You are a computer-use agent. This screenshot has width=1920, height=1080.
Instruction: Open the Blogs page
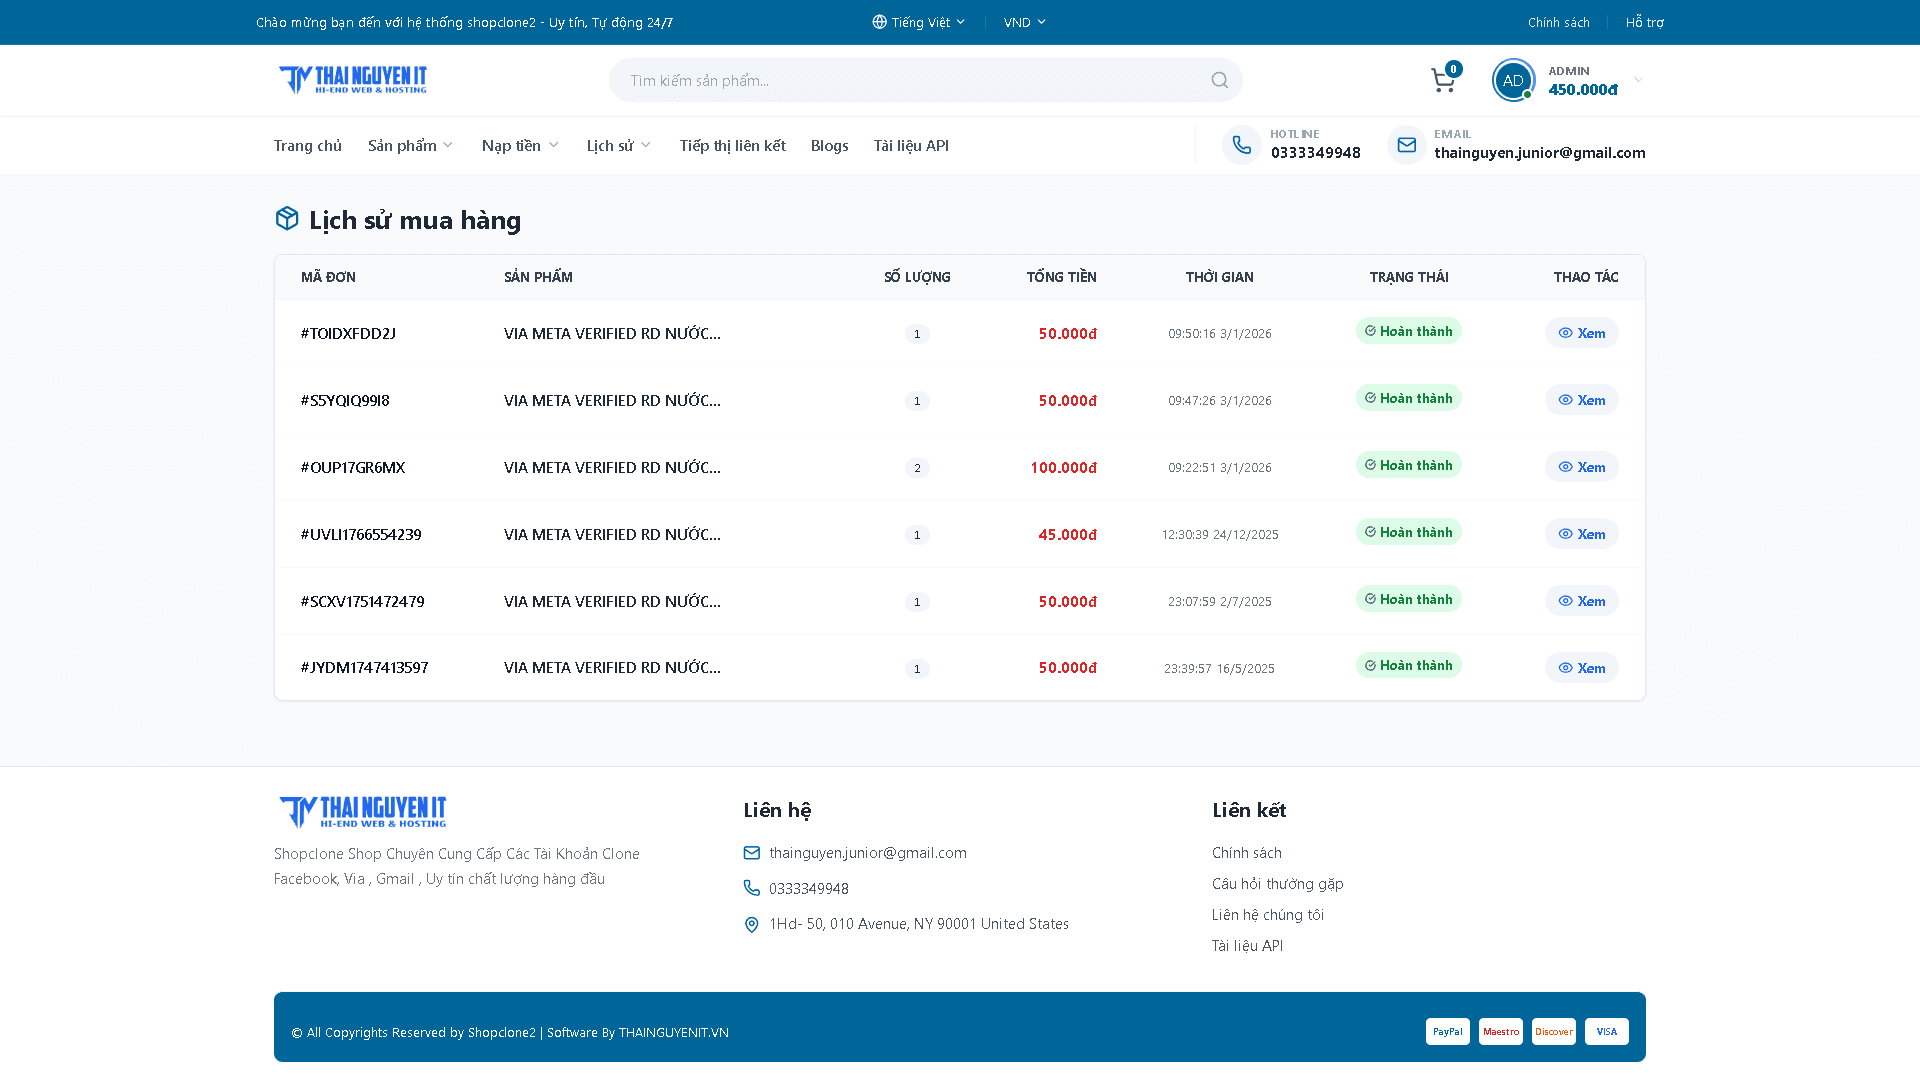[829, 146]
